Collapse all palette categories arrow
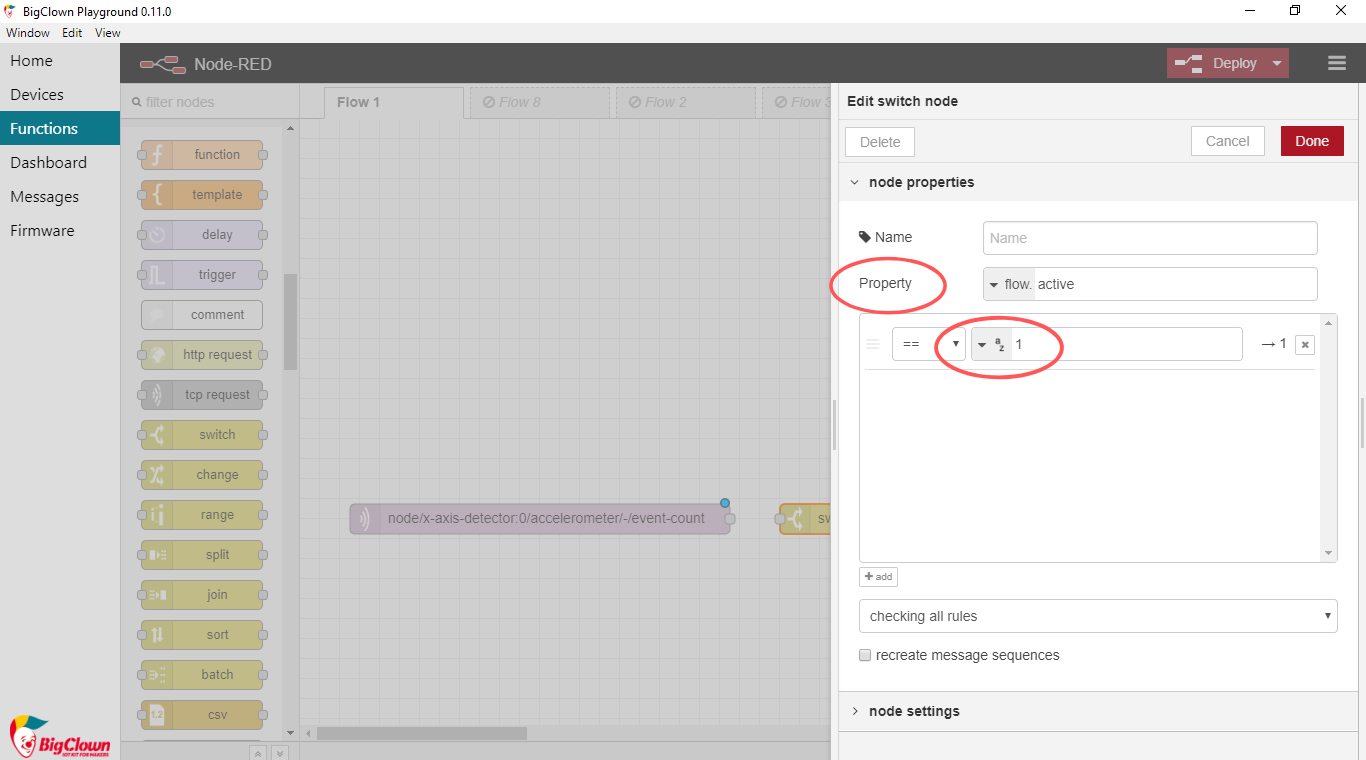The image size is (1366, 760). [x=257, y=753]
